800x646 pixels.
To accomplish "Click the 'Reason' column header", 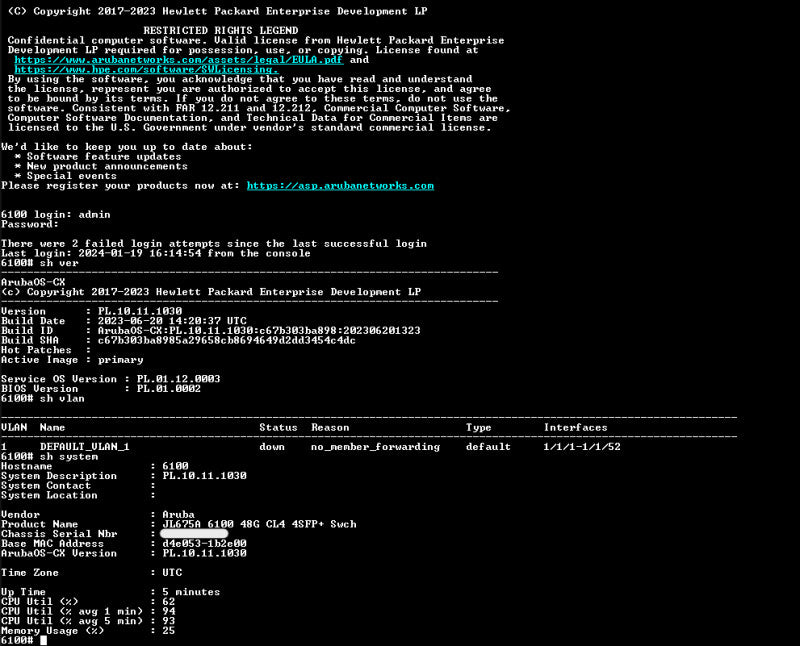I will click(x=330, y=428).
